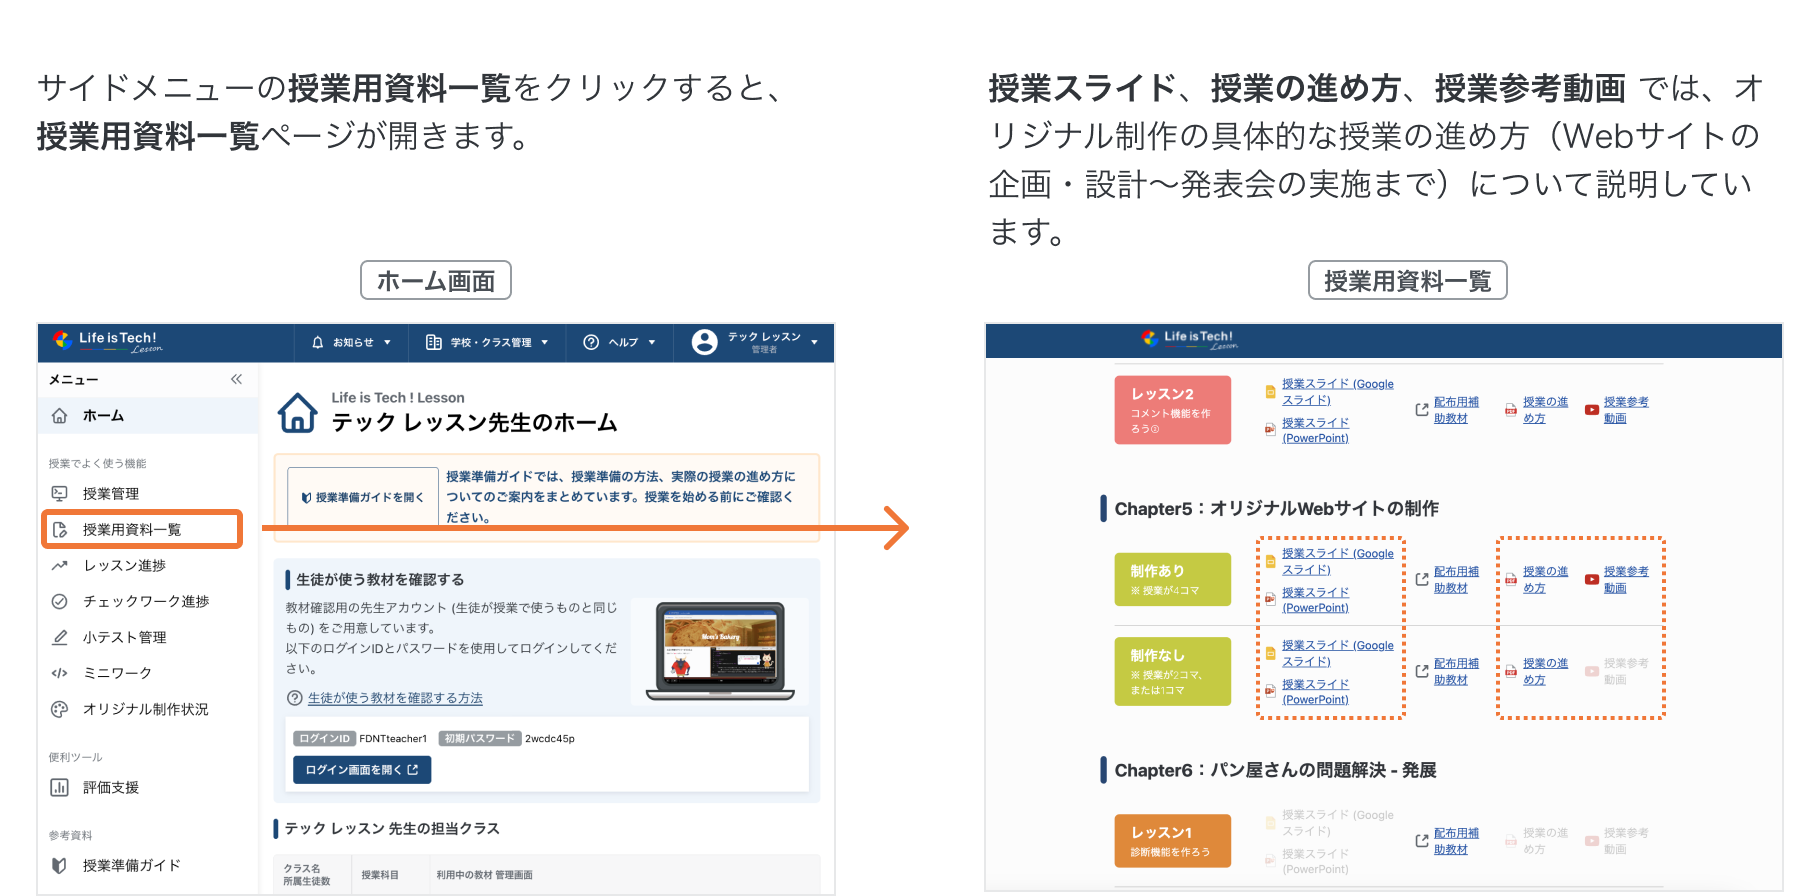This screenshot has width=1820, height=896.
Task: Click the オリジナル制作状況 palette icon
Action: (x=59, y=710)
